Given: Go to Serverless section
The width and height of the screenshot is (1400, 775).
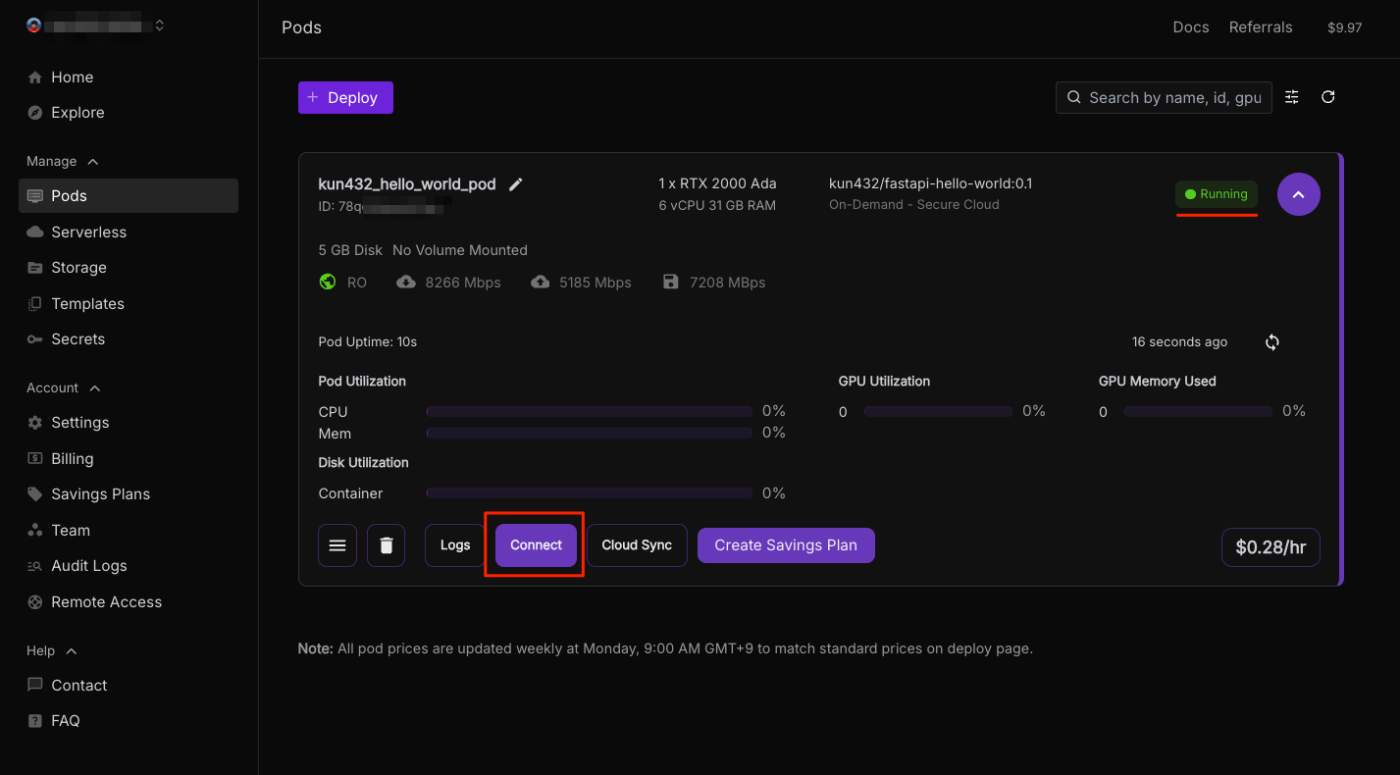Looking at the screenshot, I should point(128,232).
